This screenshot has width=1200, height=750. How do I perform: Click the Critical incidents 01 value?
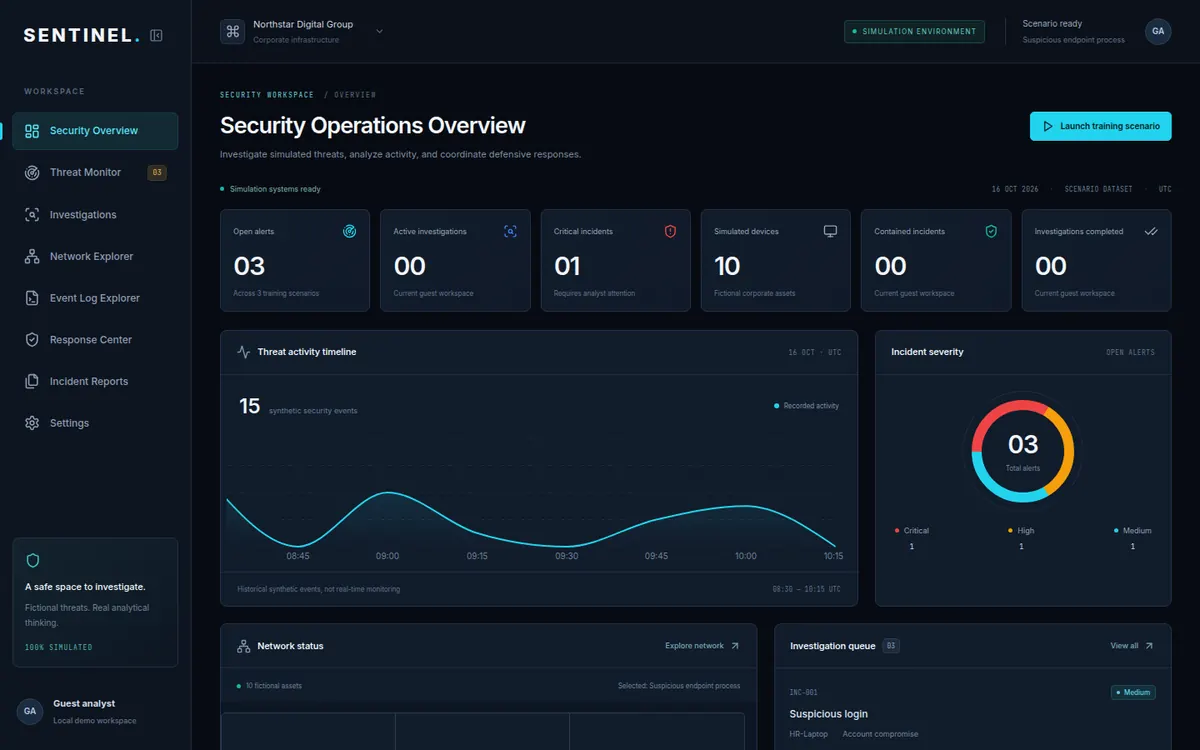(x=568, y=266)
